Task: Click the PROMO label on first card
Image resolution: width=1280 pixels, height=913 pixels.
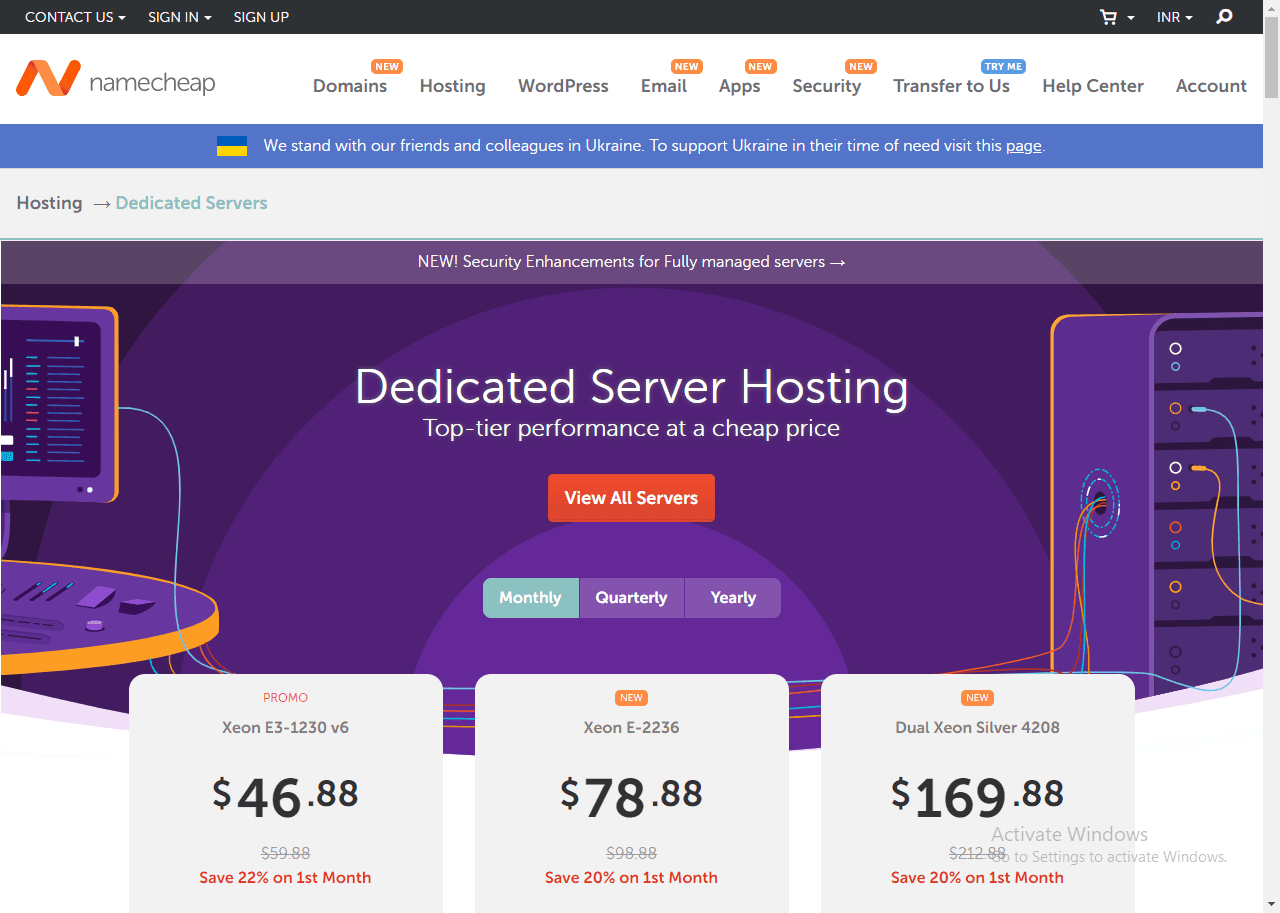Action: [286, 698]
